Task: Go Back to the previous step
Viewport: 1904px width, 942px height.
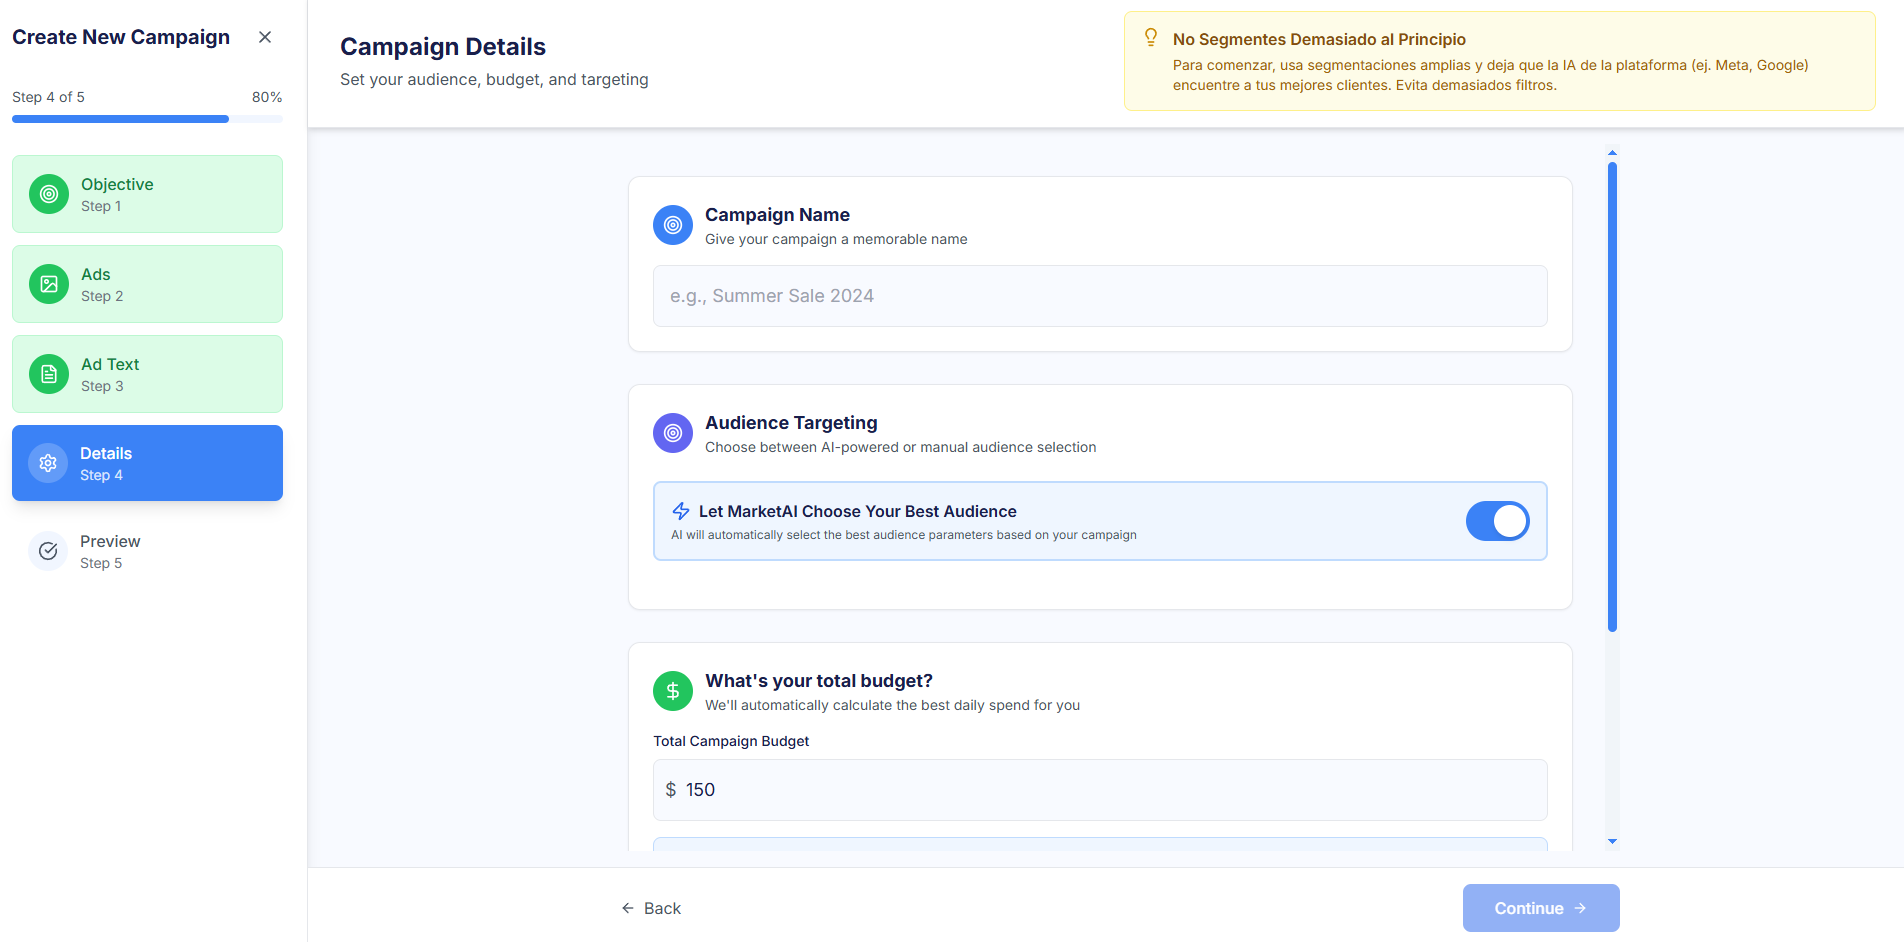Action: pos(651,908)
